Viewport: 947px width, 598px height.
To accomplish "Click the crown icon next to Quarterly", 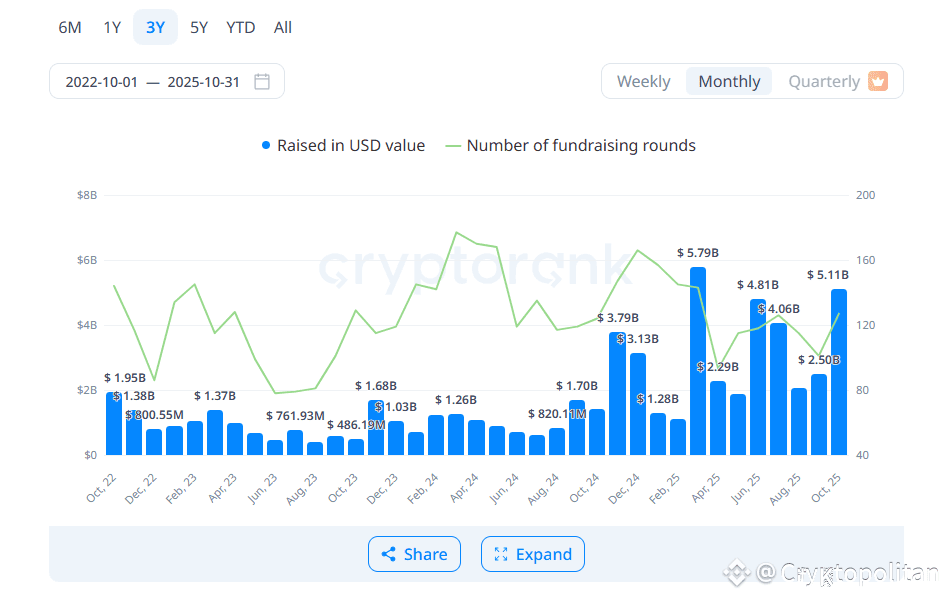I will (x=878, y=81).
